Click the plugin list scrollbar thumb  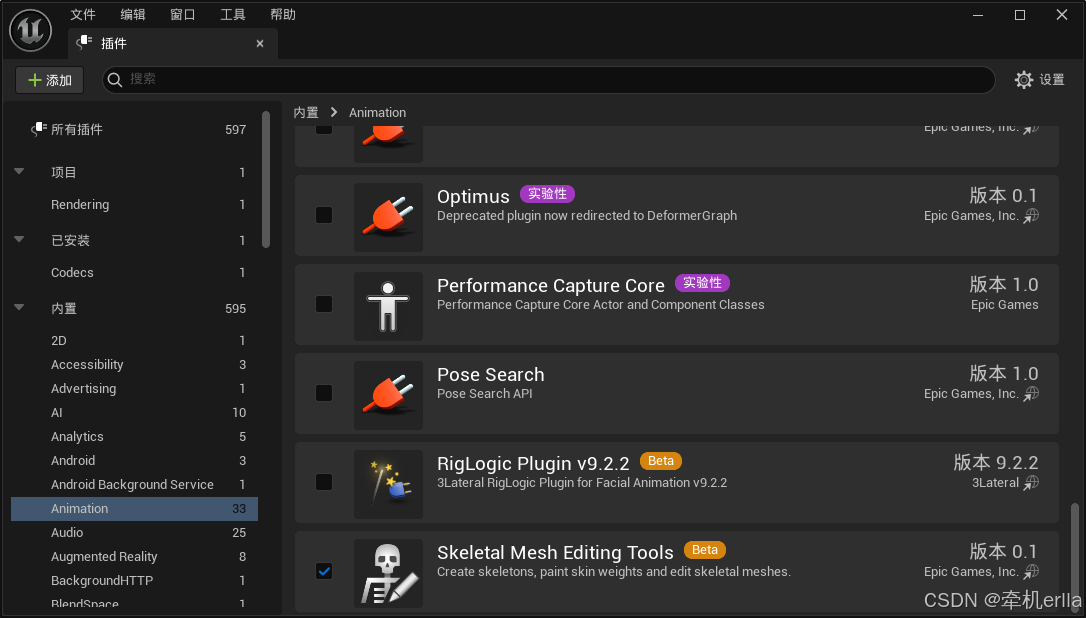pos(1075,557)
